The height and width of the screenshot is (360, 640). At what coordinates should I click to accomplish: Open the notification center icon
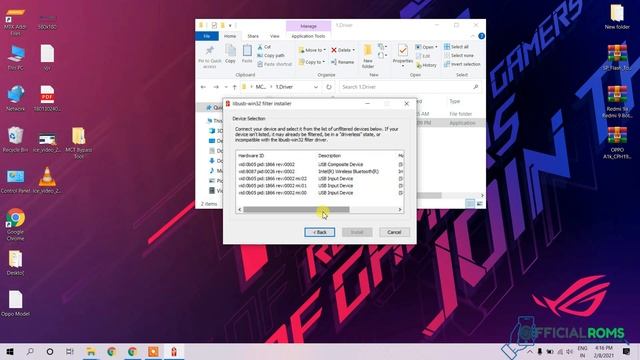627,351
